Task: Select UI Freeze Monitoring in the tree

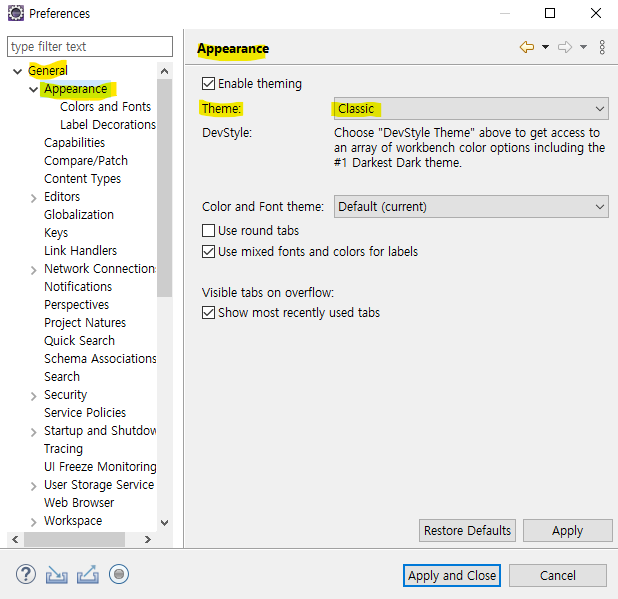Action: tap(100, 467)
